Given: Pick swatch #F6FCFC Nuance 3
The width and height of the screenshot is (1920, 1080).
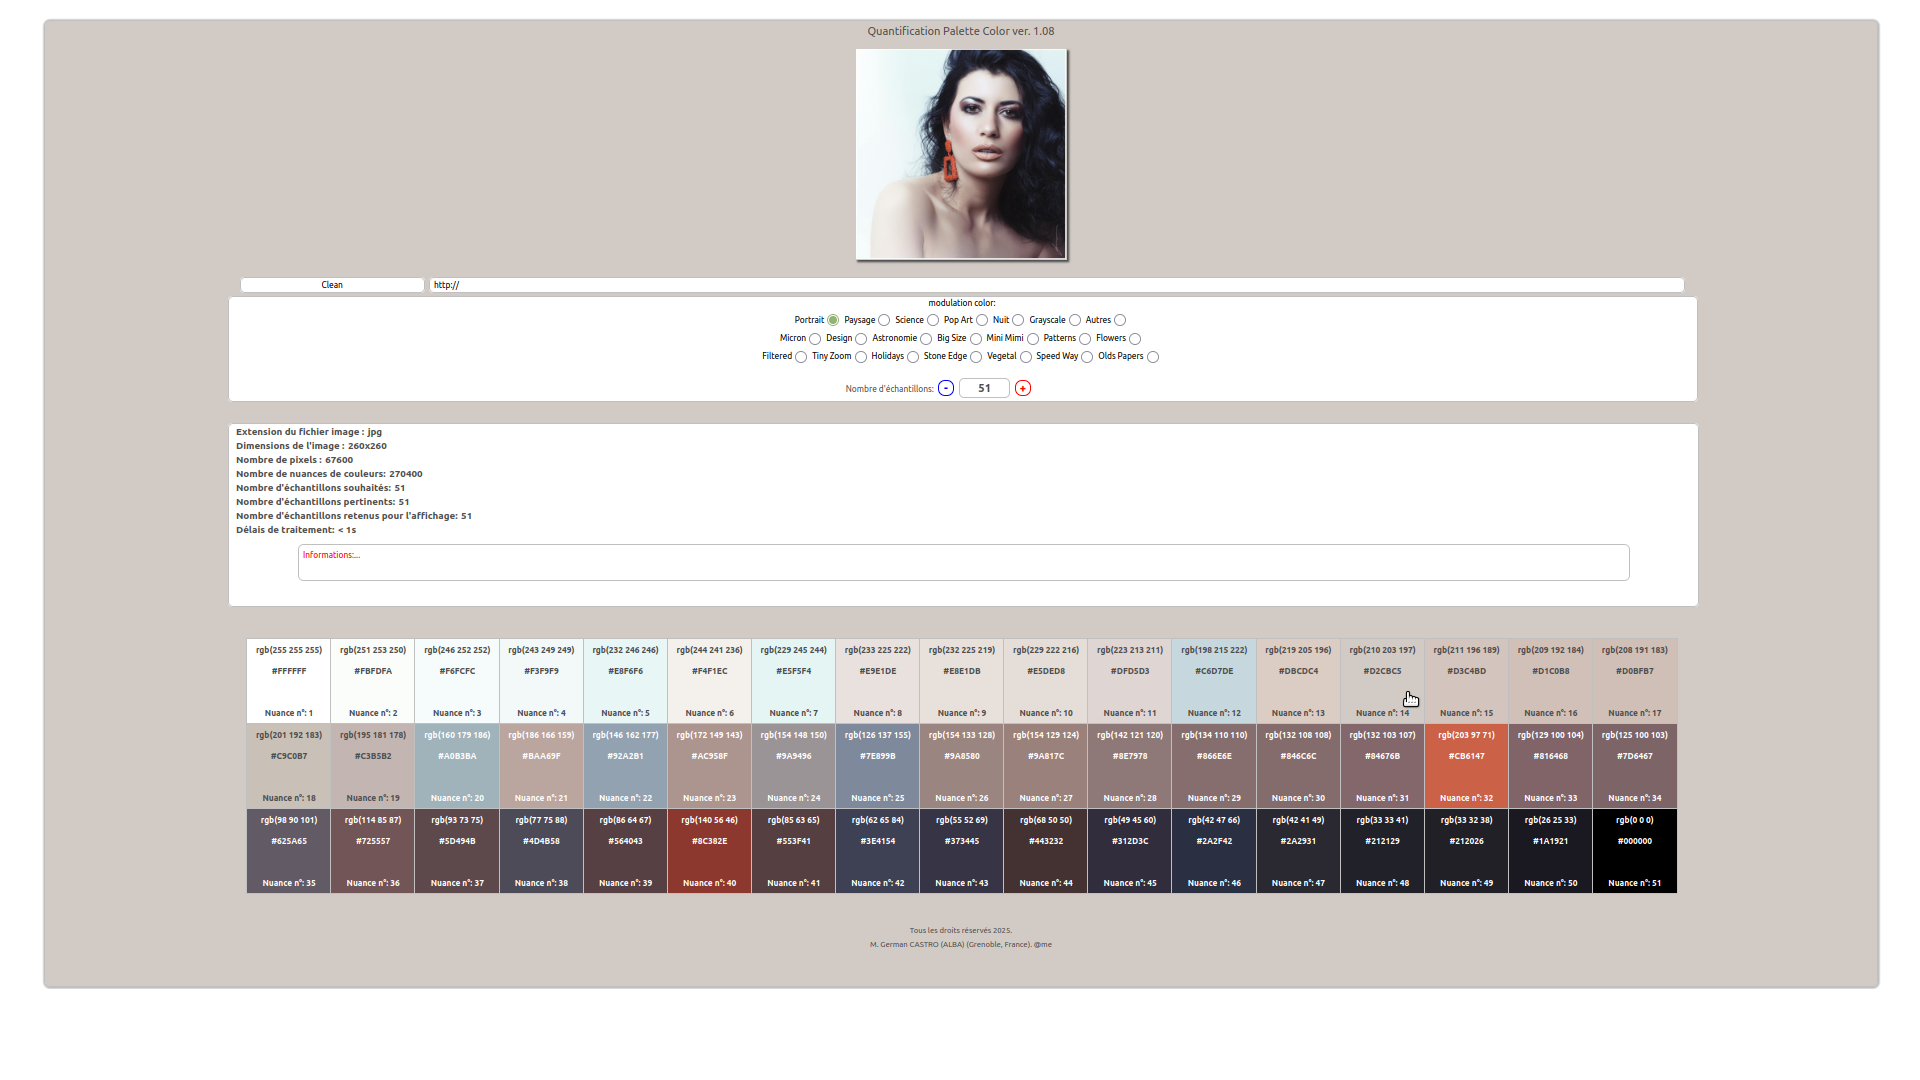Looking at the screenshot, I should pos(457,681).
